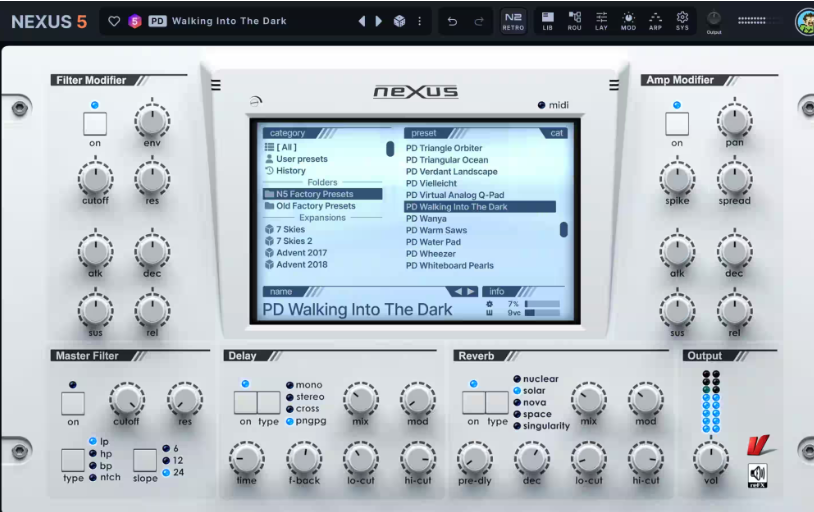Open the LAY layers tab
The width and height of the screenshot is (814, 512).
pos(601,21)
